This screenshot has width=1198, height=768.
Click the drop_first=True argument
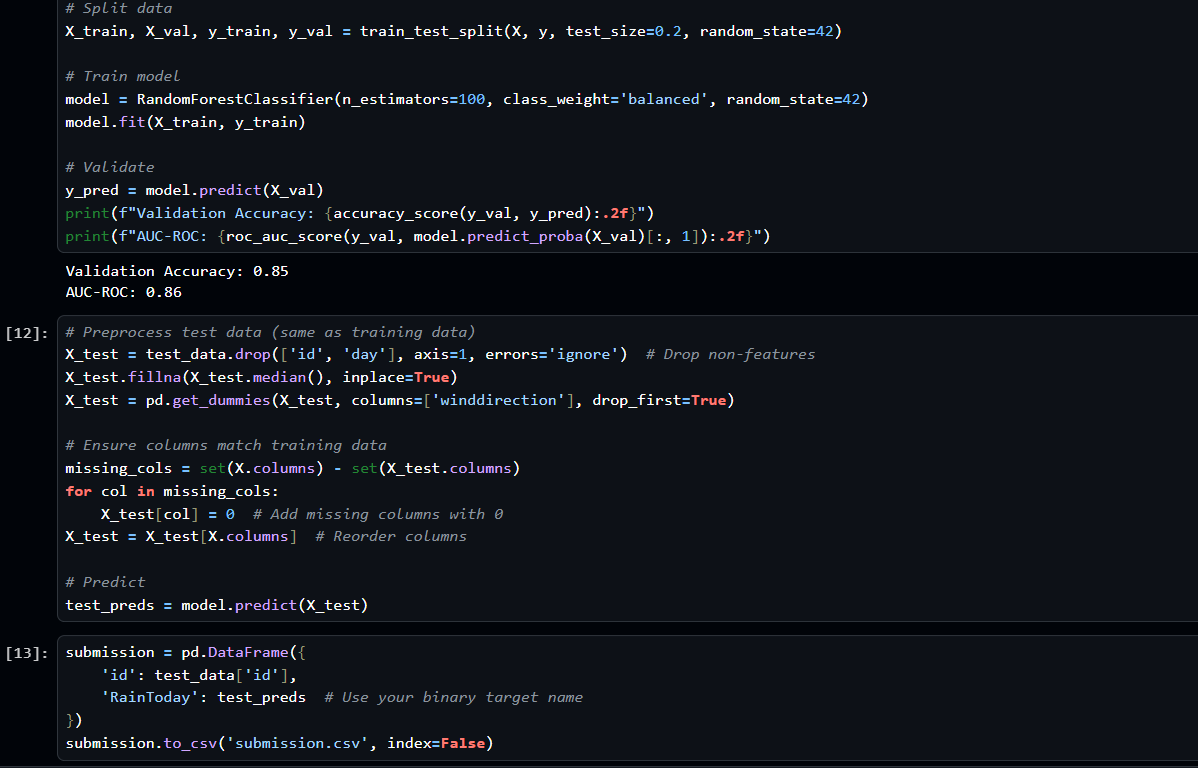pos(659,400)
